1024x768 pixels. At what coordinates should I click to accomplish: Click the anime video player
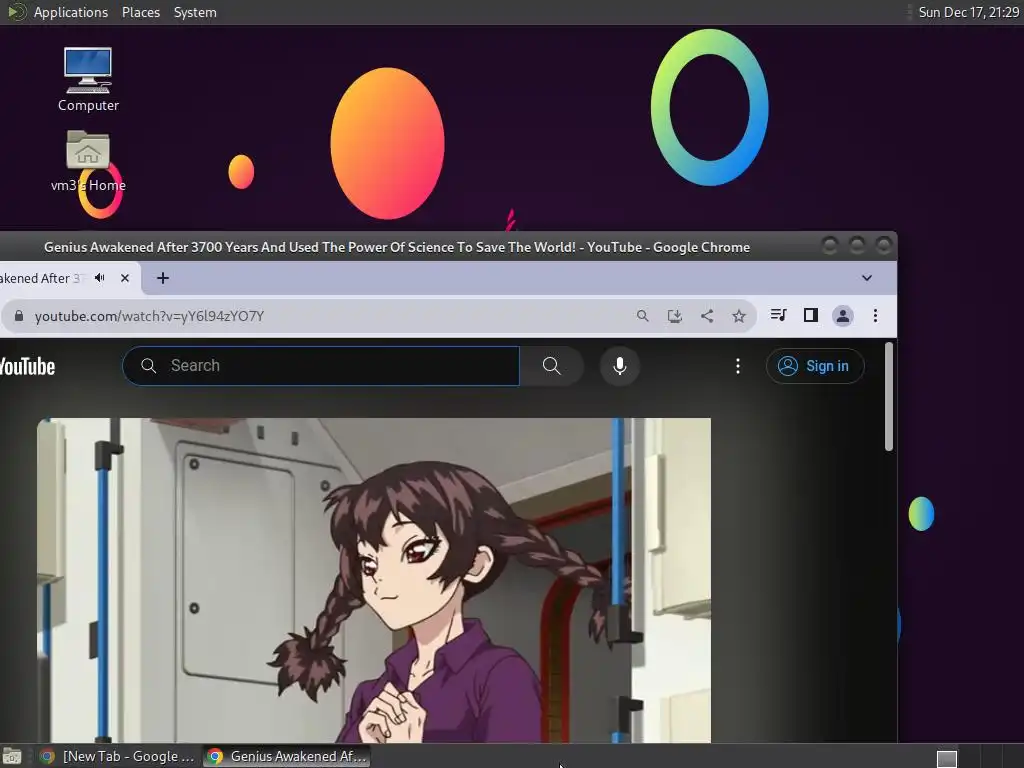tap(374, 580)
